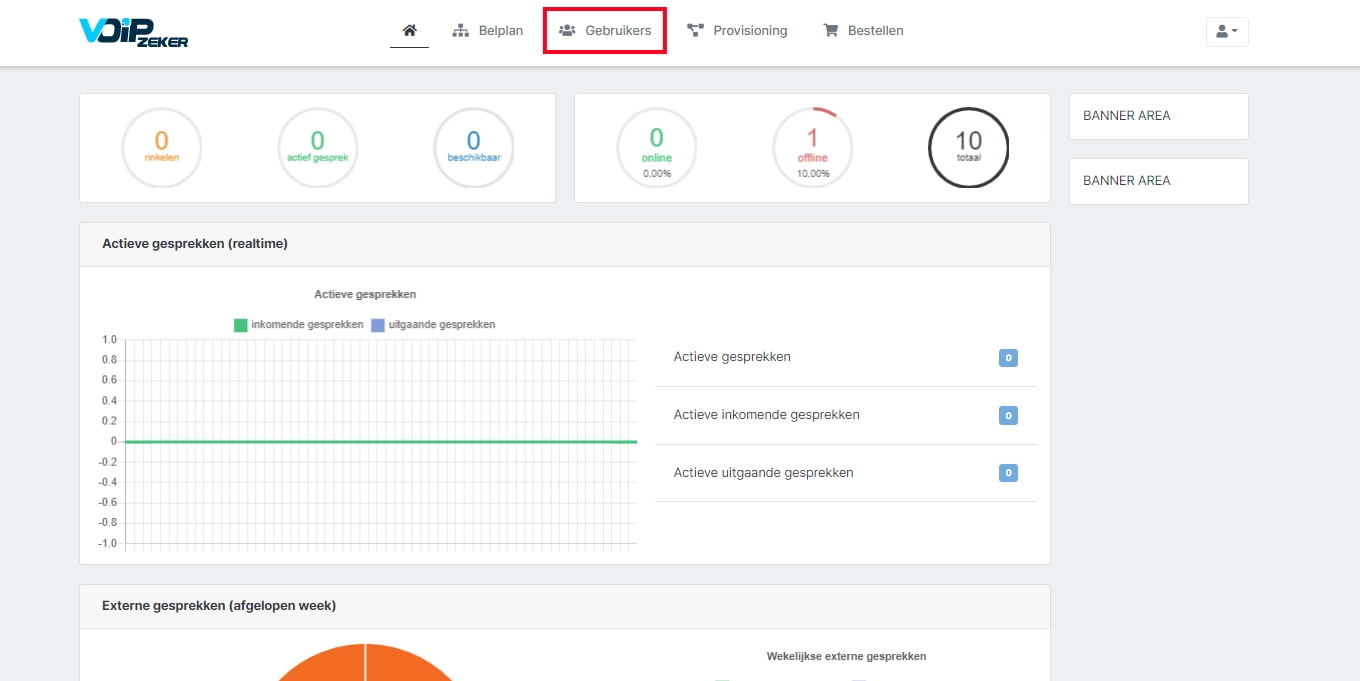
Task: Click the rinkelen counter circle
Action: [161, 147]
